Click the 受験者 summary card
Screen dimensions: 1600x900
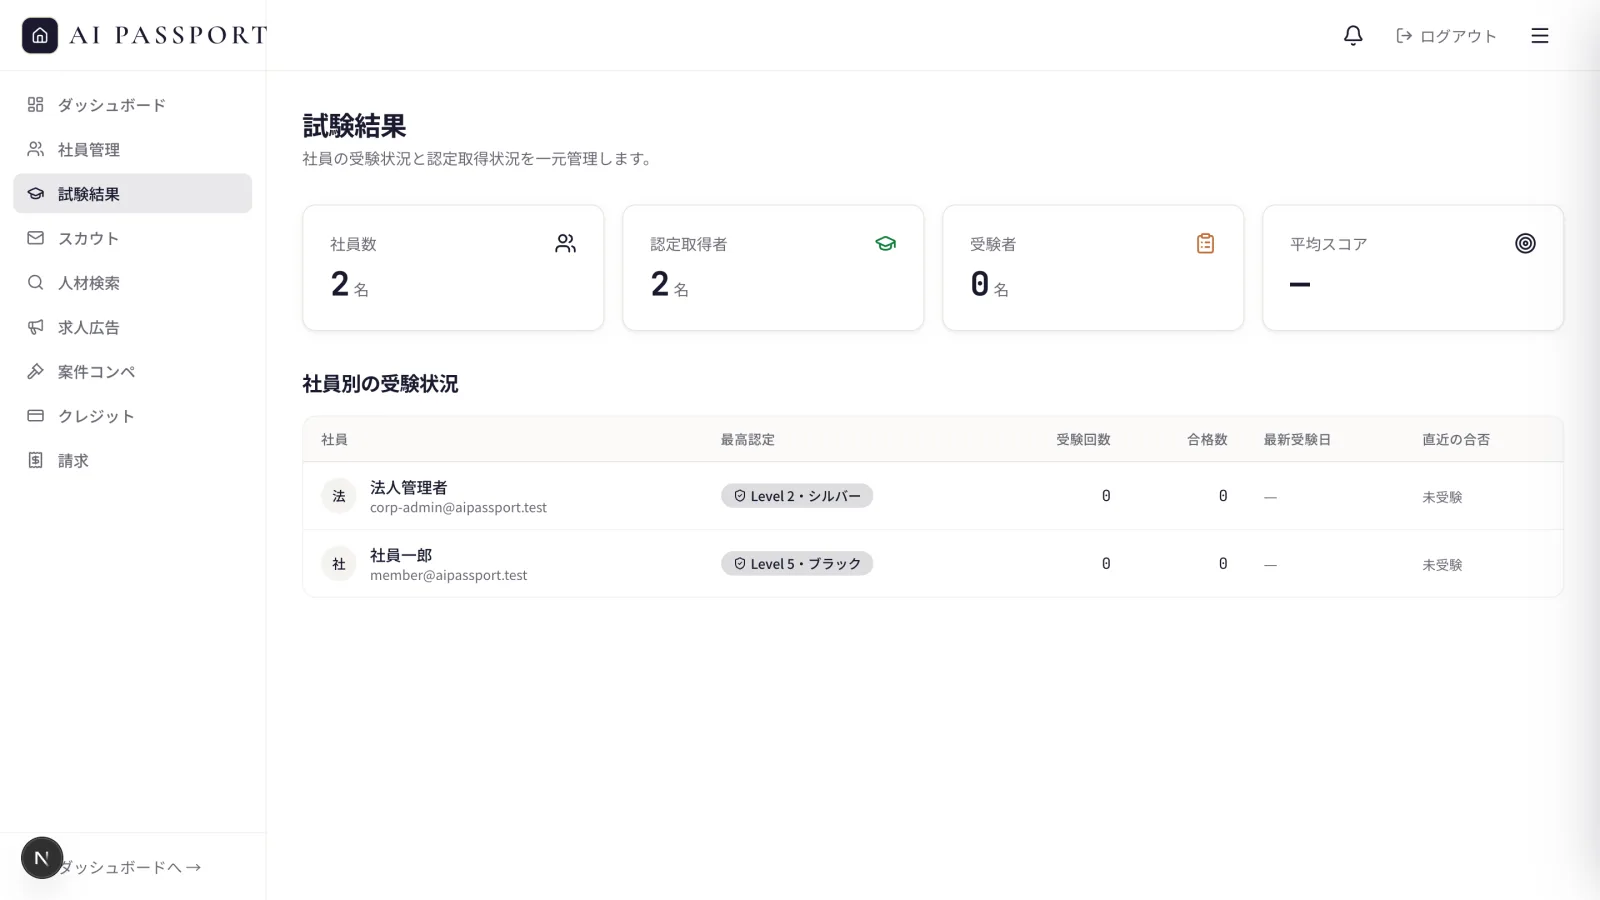point(1093,268)
